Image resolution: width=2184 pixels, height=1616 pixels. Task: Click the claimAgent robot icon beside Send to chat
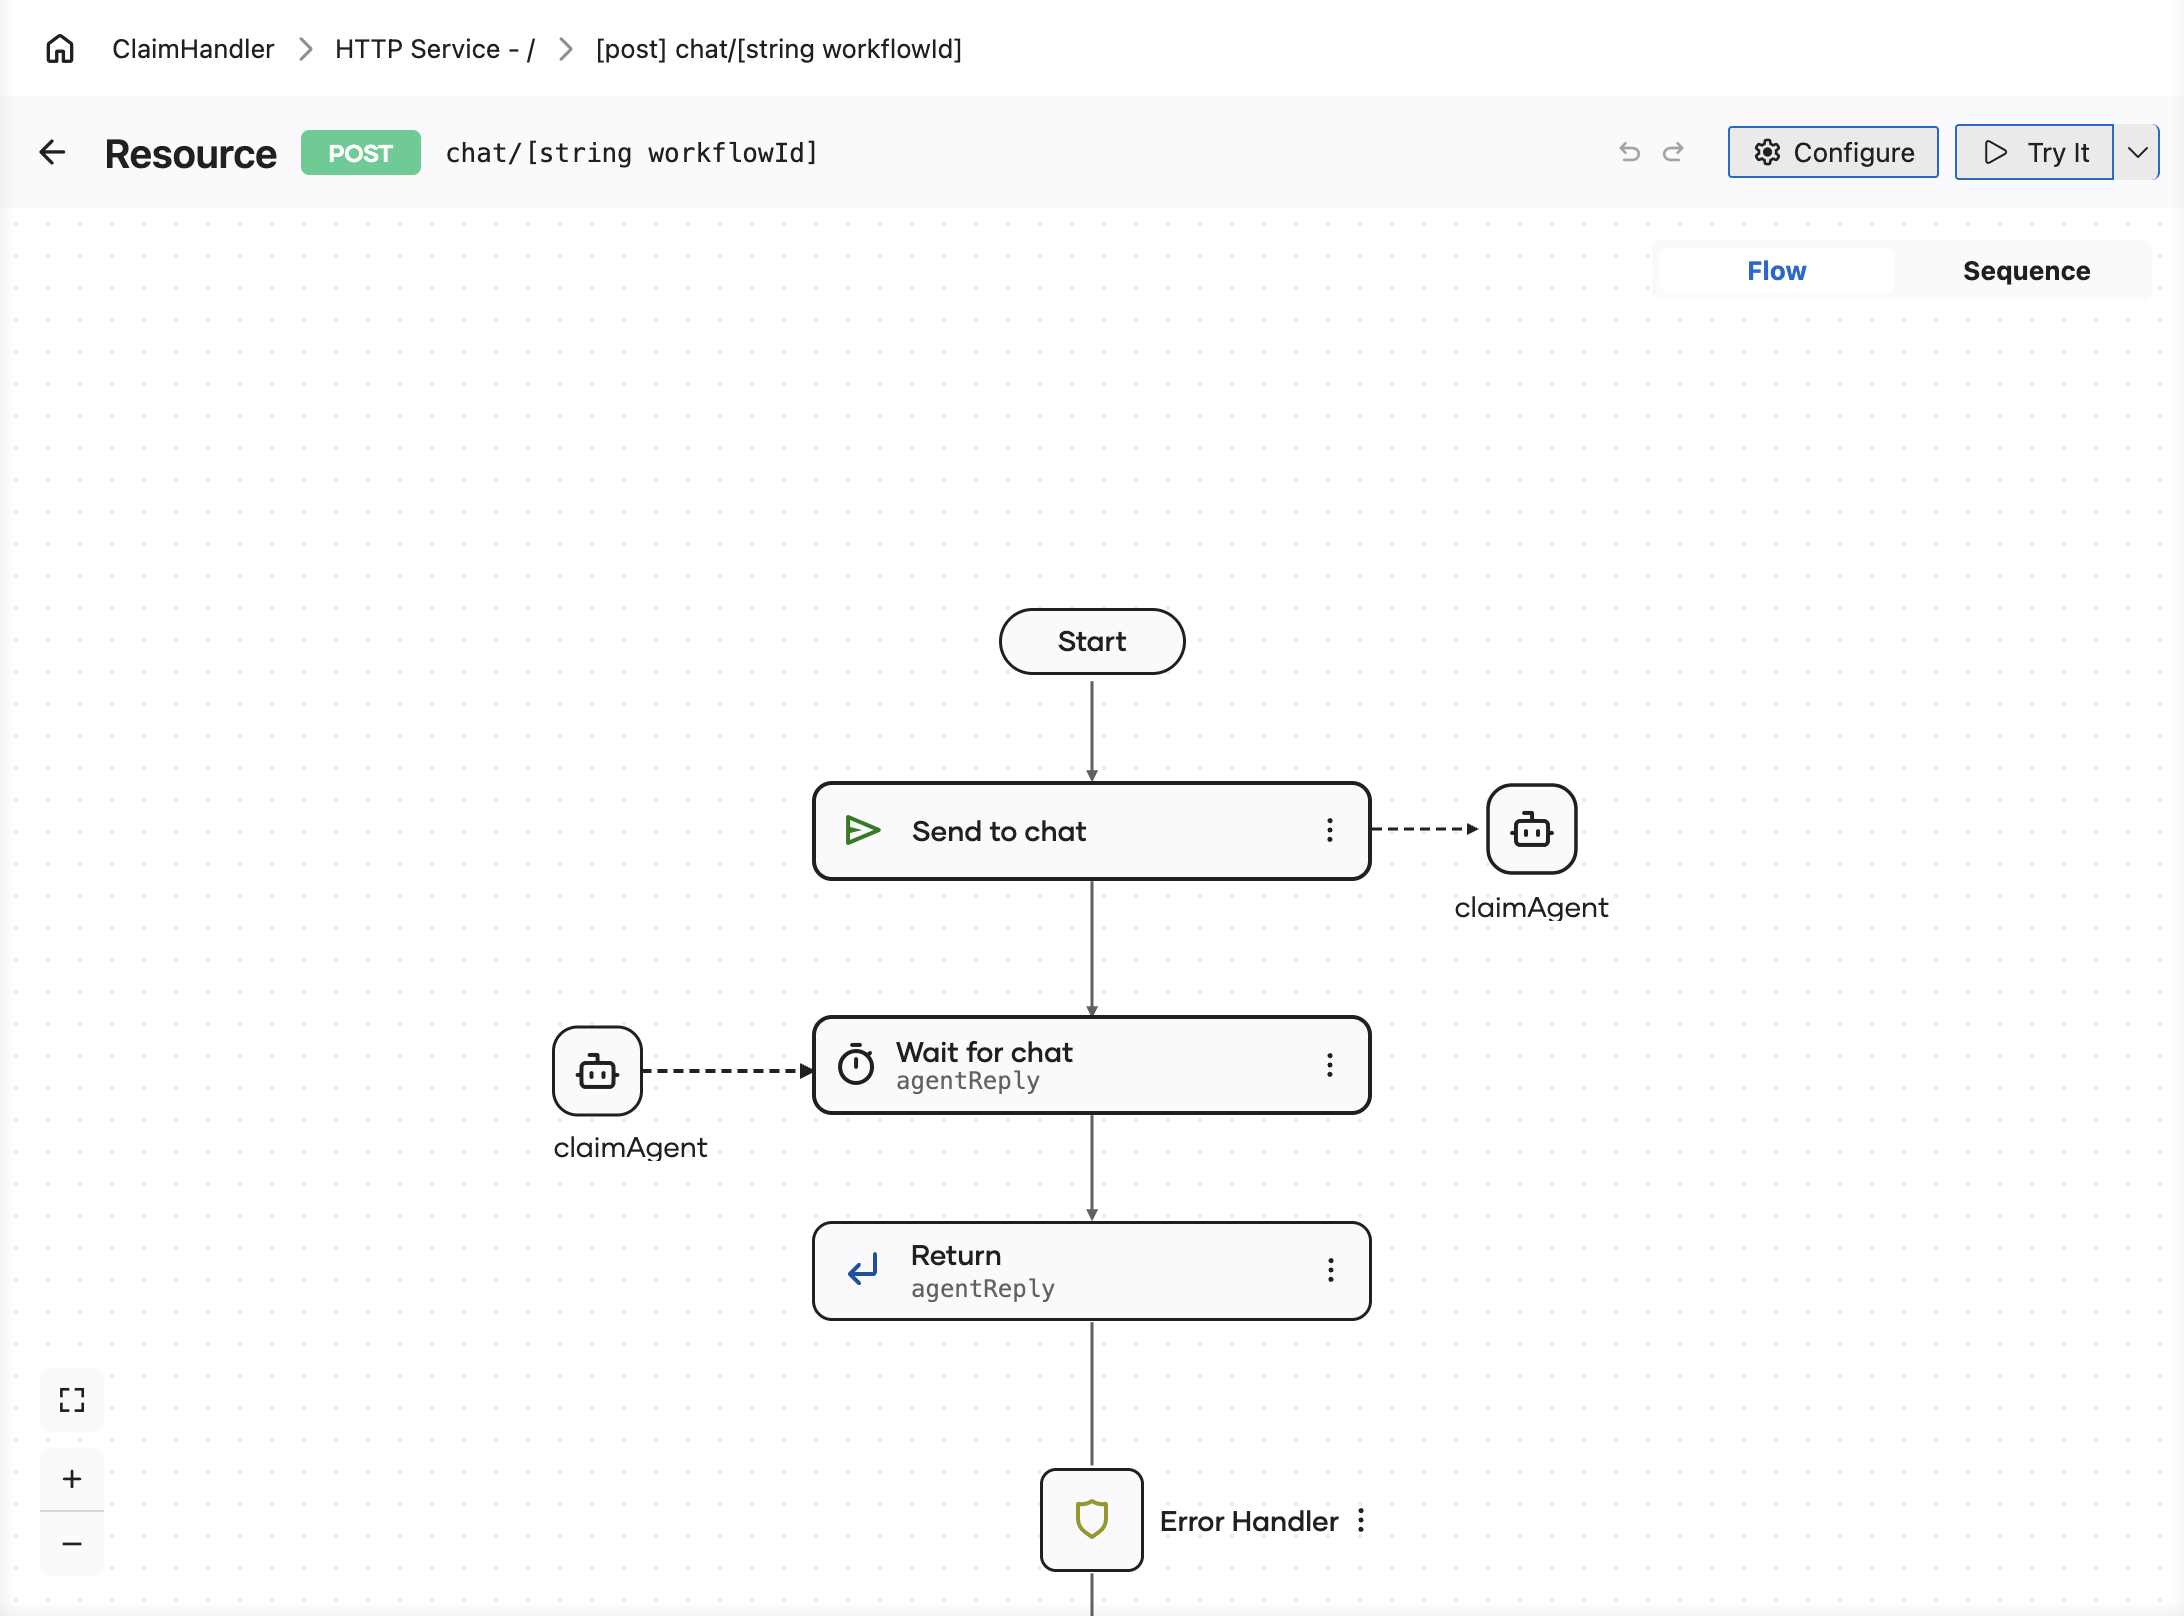click(1532, 829)
